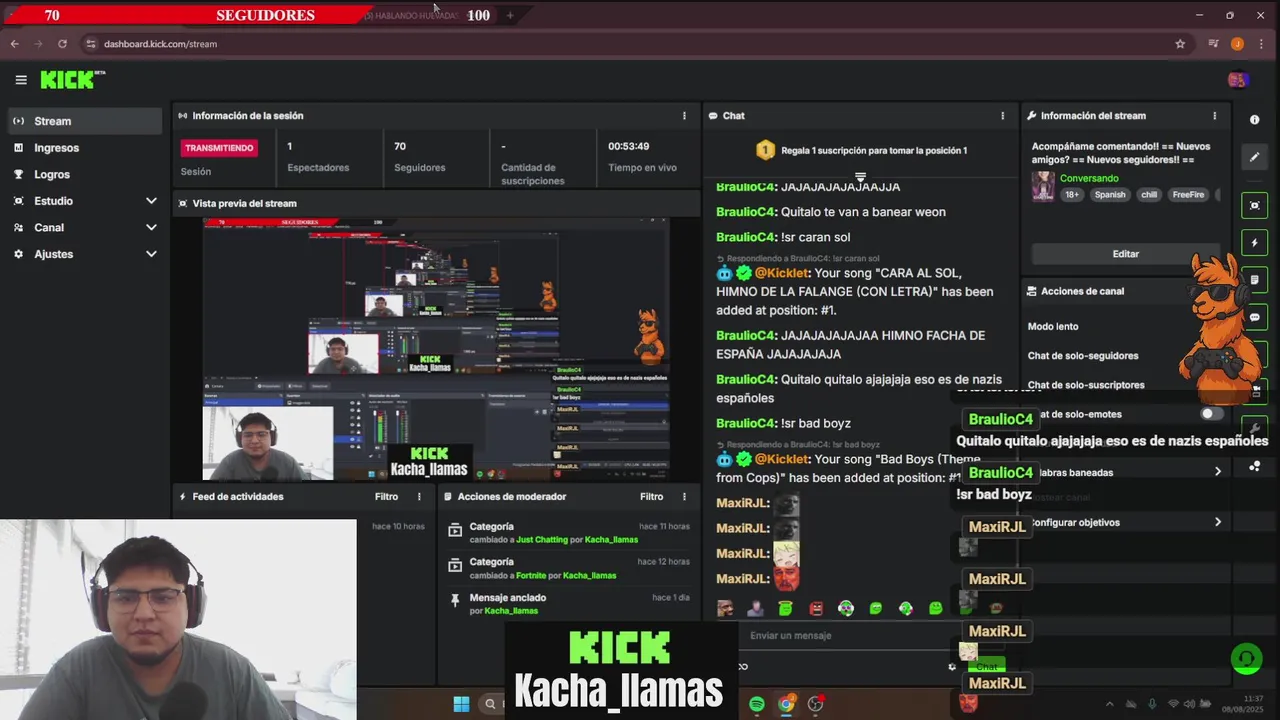
Task: Open Configurar objetivos arrow
Action: (1217, 522)
